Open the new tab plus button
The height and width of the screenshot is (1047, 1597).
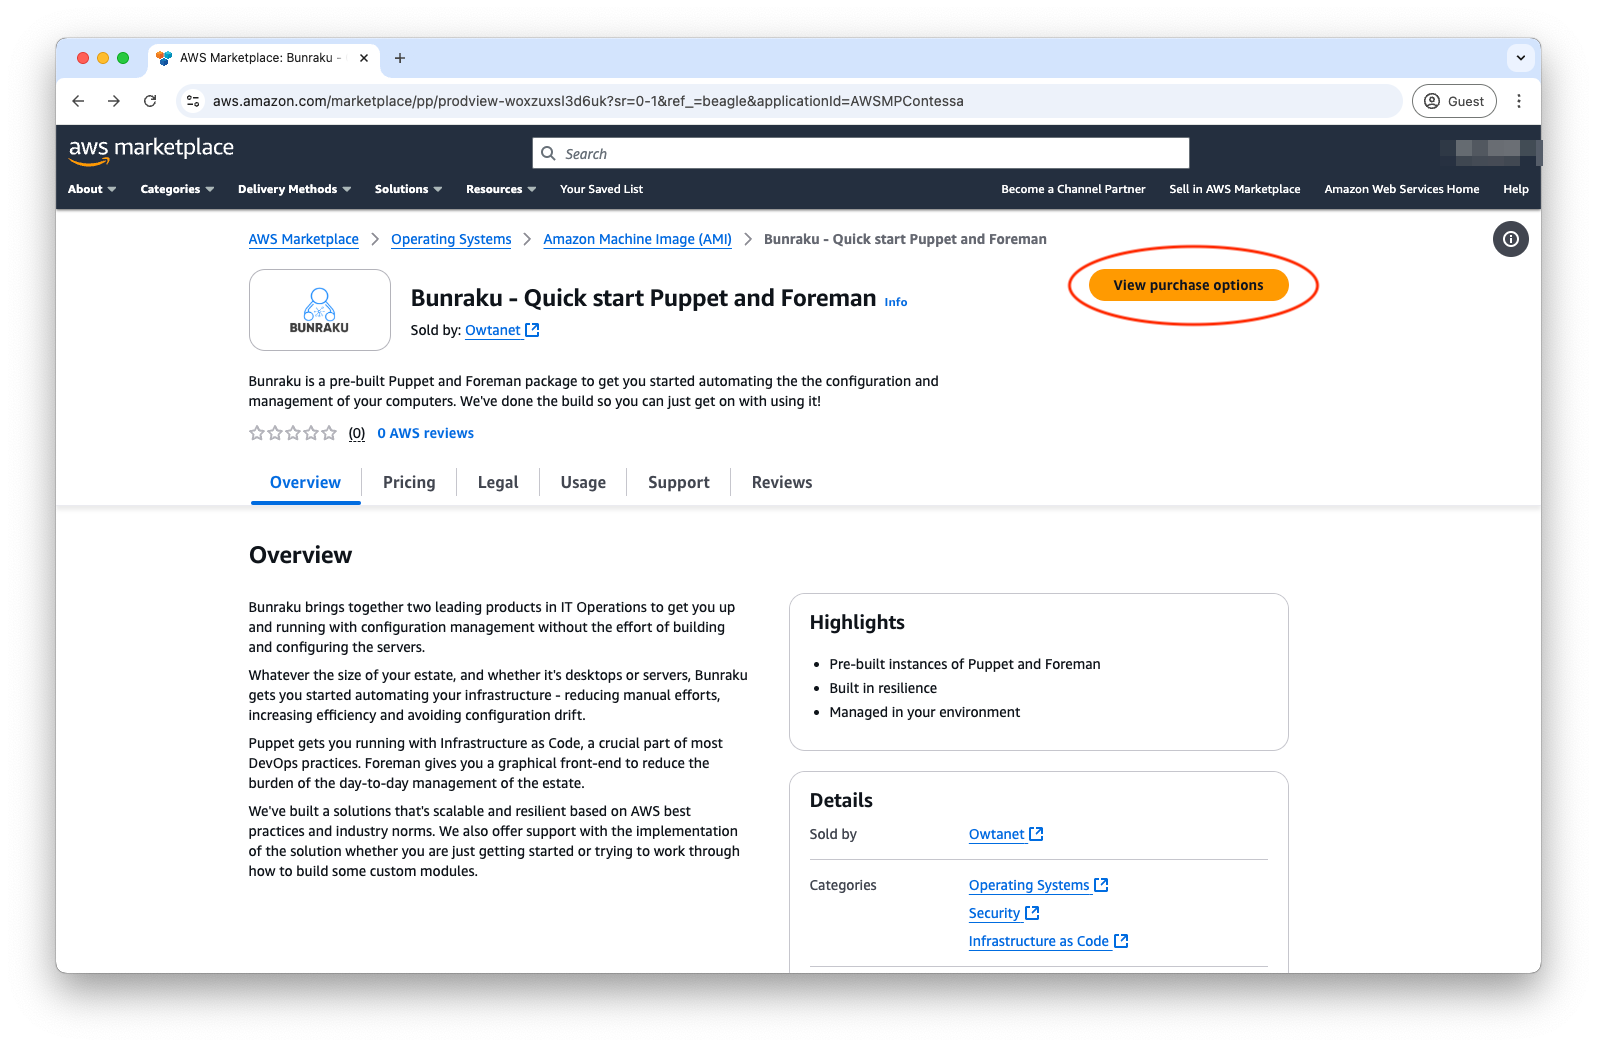click(400, 58)
